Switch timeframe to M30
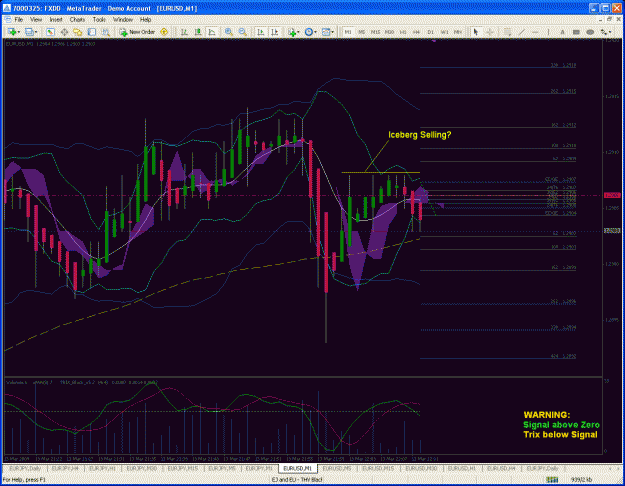625x486 pixels. [x=389, y=32]
